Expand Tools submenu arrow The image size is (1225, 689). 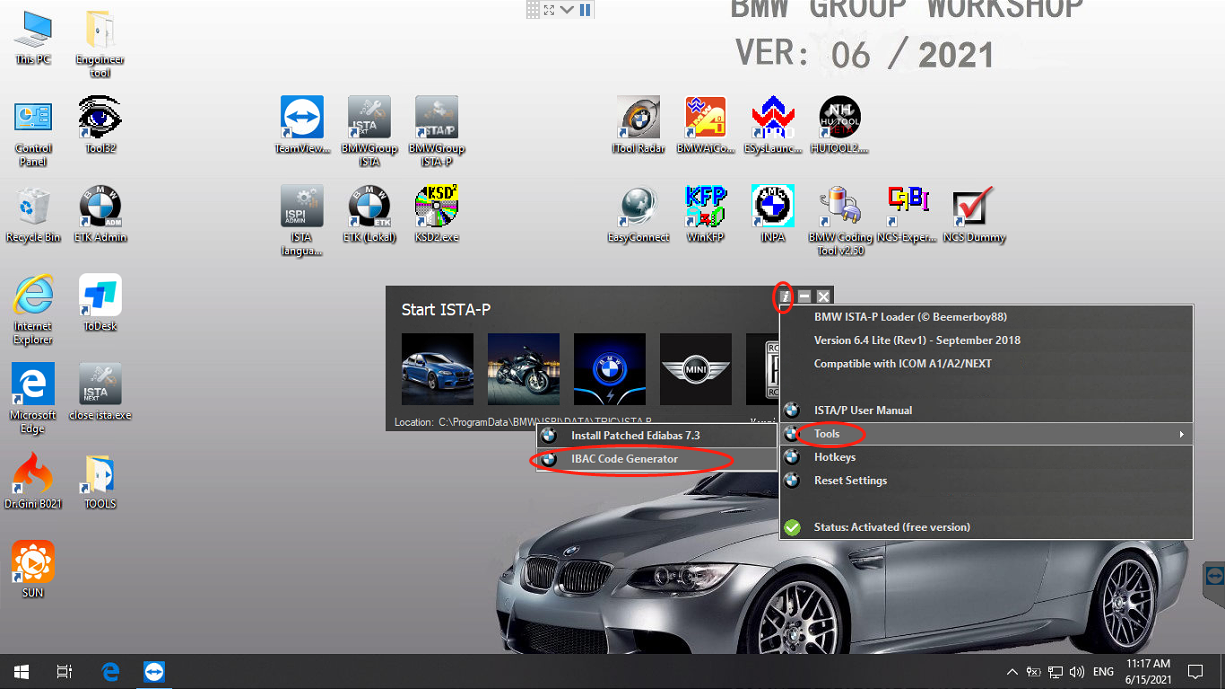pyautogui.click(x=1181, y=434)
